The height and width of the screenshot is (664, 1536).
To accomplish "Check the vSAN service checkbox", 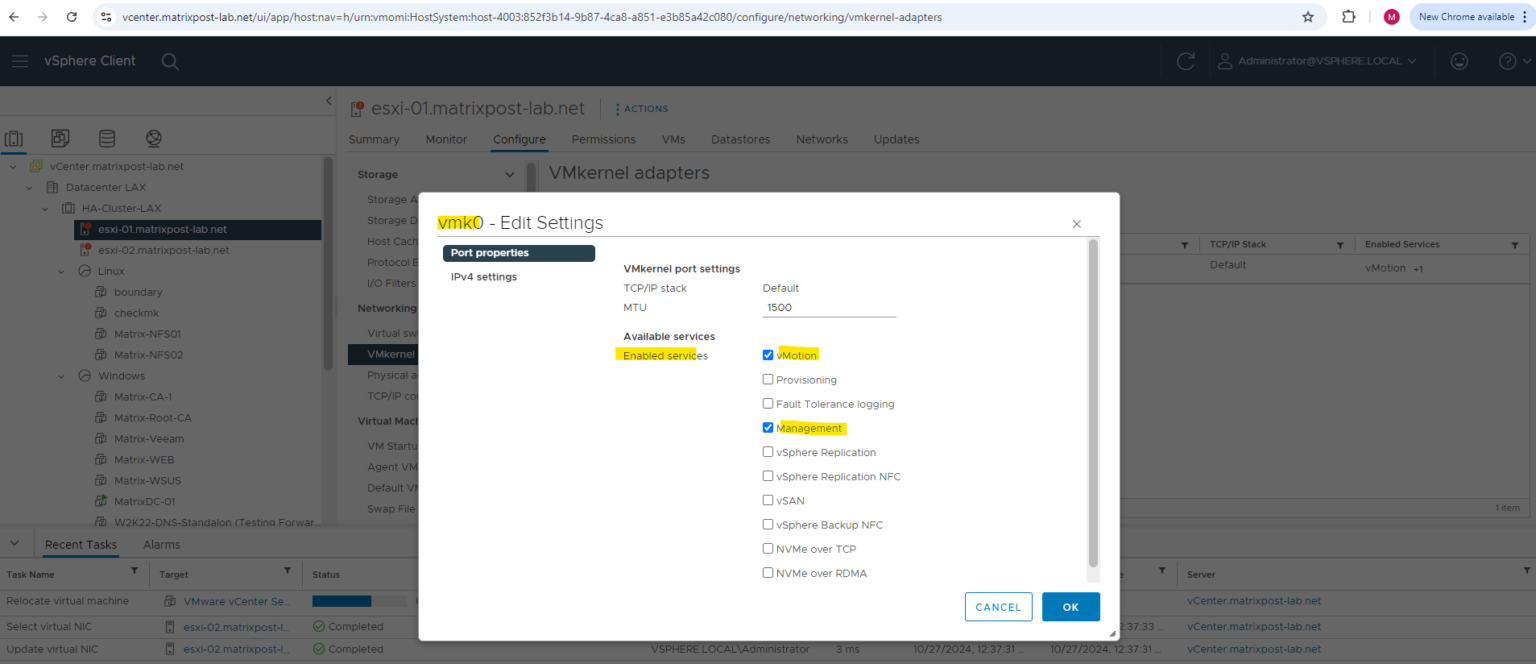I will pos(768,500).
